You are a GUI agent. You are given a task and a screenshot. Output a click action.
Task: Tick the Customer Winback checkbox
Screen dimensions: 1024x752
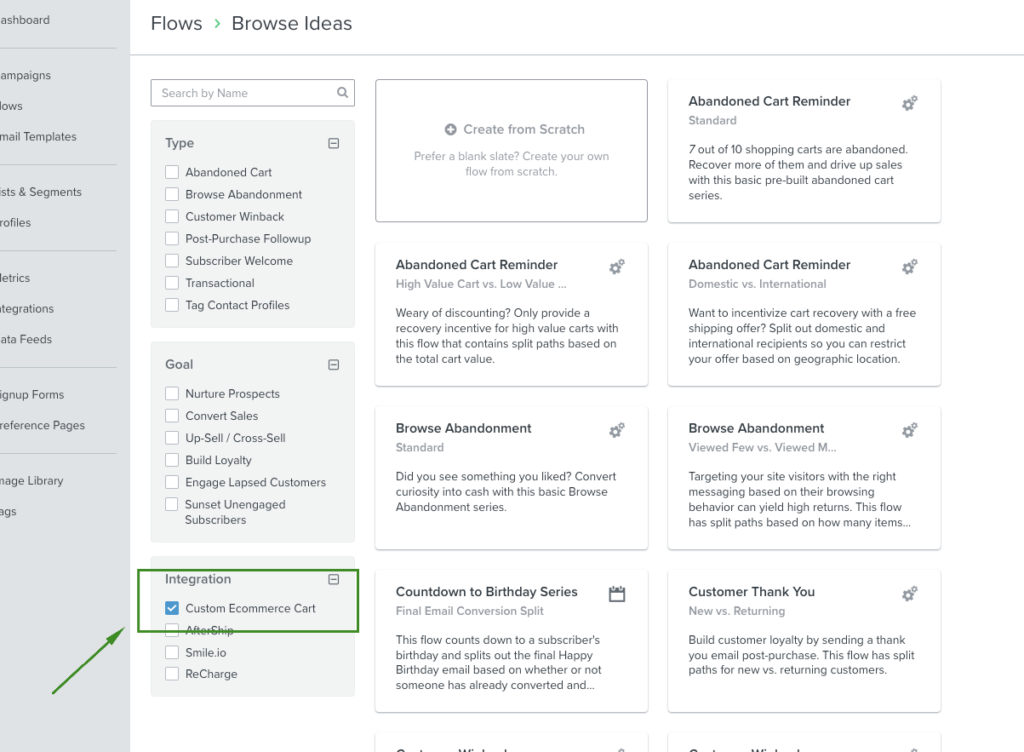click(172, 216)
